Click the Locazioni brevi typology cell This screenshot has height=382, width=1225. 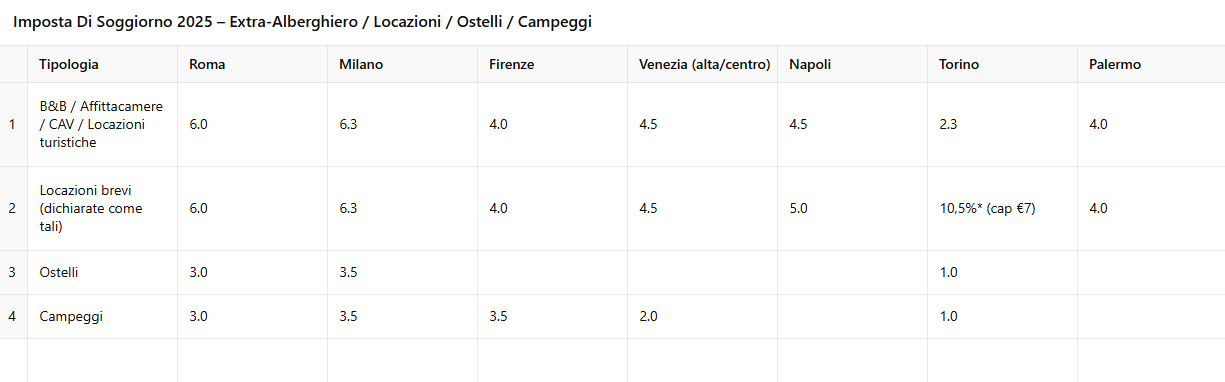pyautogui.click(x=102, y=209)
